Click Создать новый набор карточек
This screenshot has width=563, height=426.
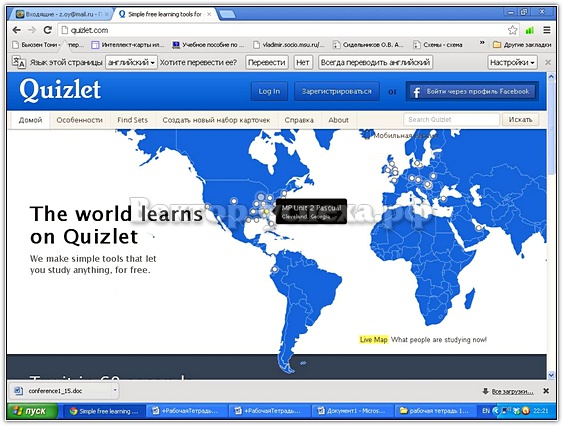[216, 120]
